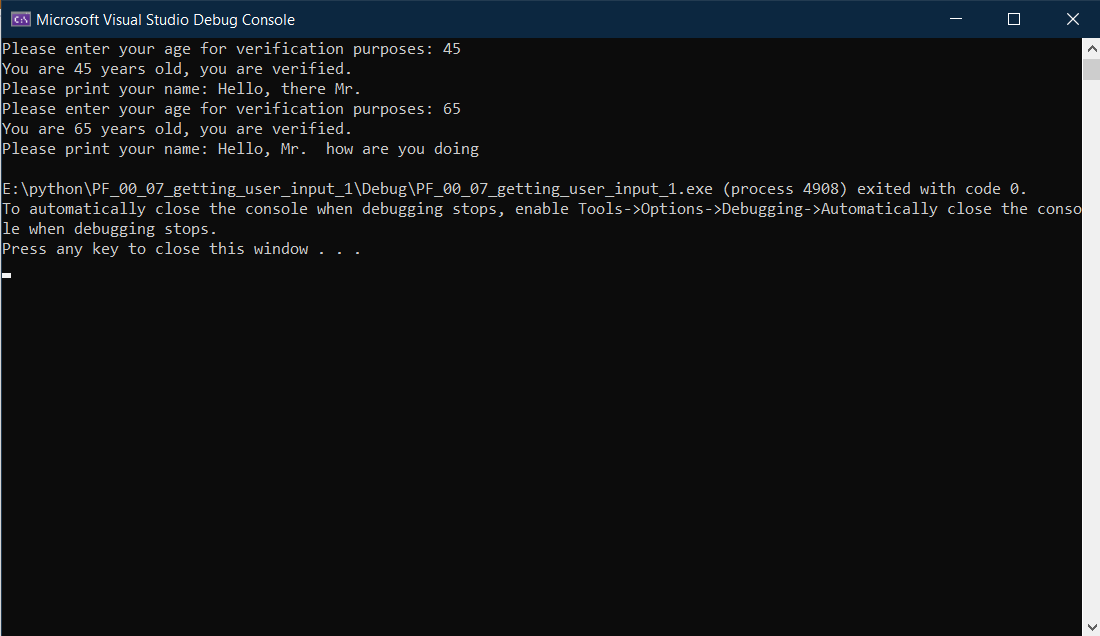Image resolution: width=1100 pixels, height=636 pixels.
Task: Click the scrollbar up arrow
Action: tap(1091, 47)
